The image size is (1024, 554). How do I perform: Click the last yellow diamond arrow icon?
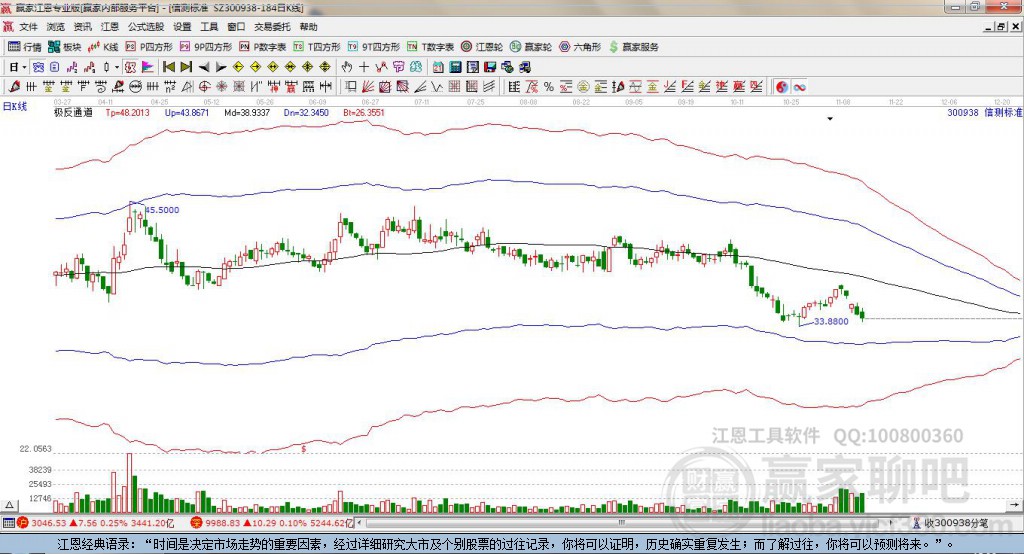325,67
